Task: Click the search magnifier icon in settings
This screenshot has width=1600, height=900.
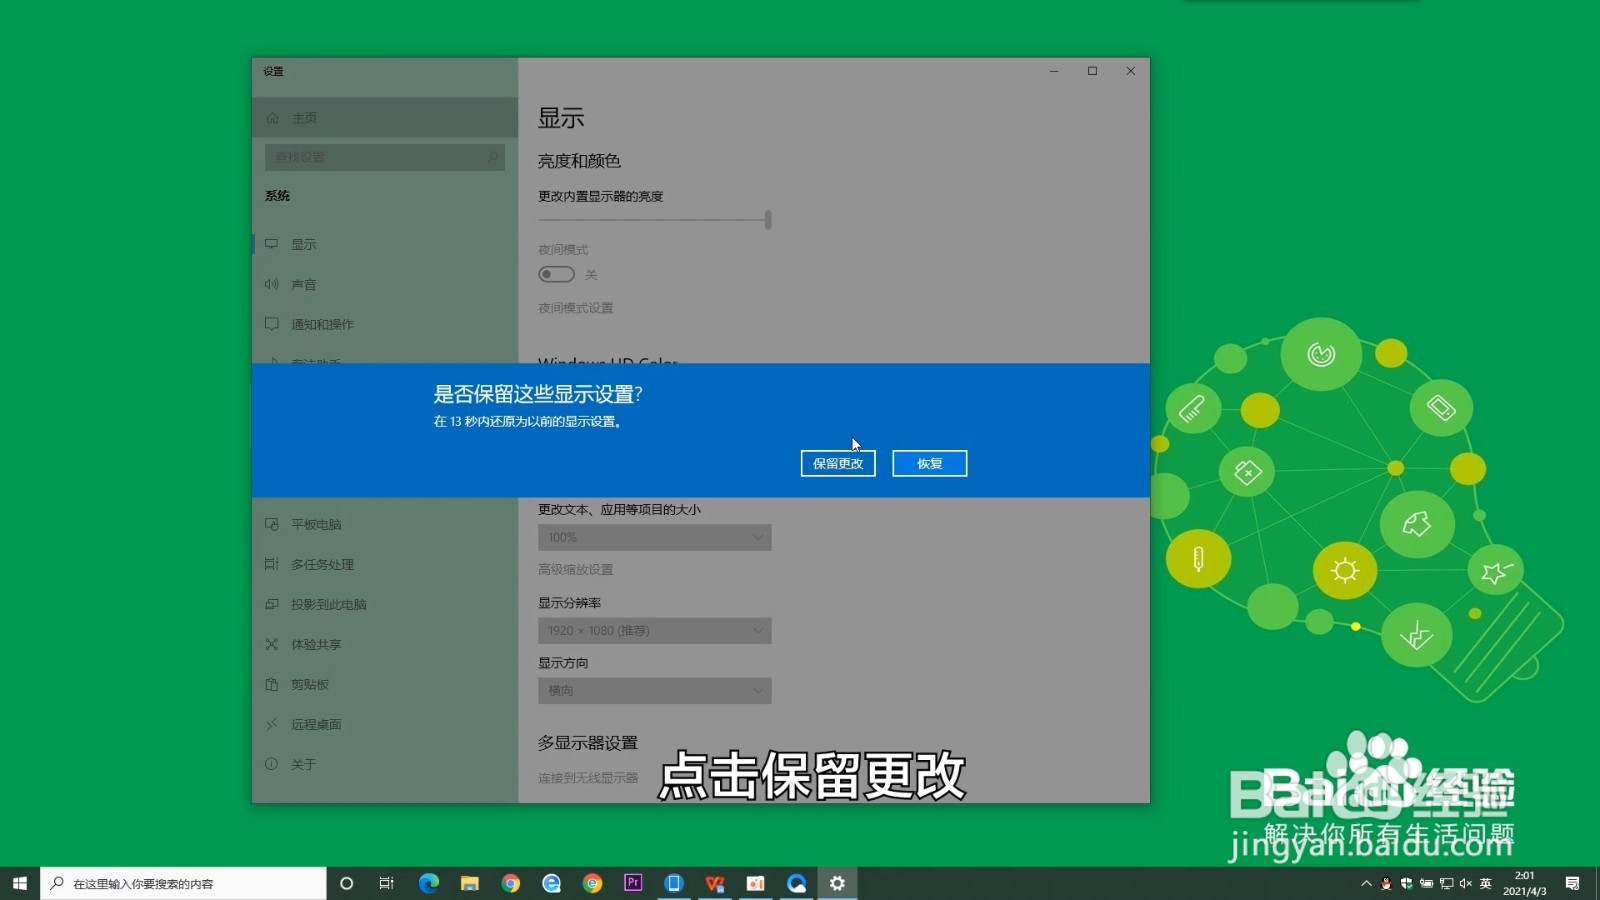Action: (x=492, y=157)
